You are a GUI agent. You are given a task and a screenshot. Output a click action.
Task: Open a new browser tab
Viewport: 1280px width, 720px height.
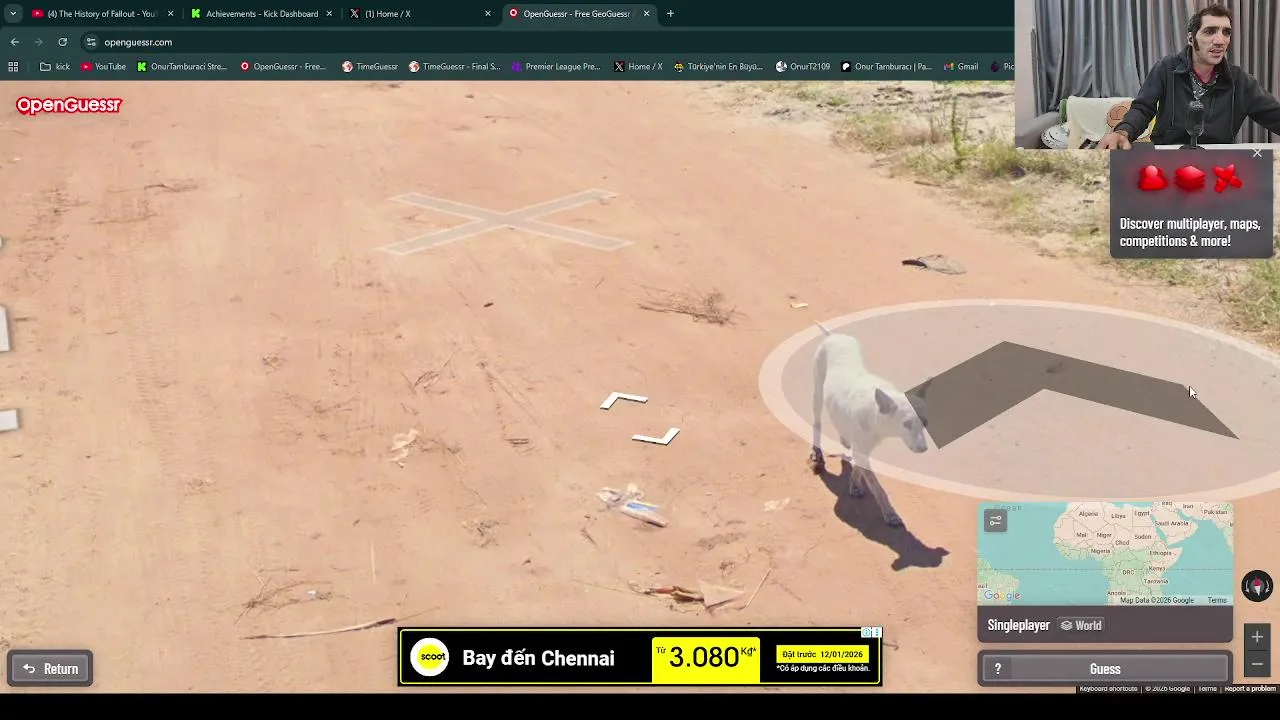670,14
